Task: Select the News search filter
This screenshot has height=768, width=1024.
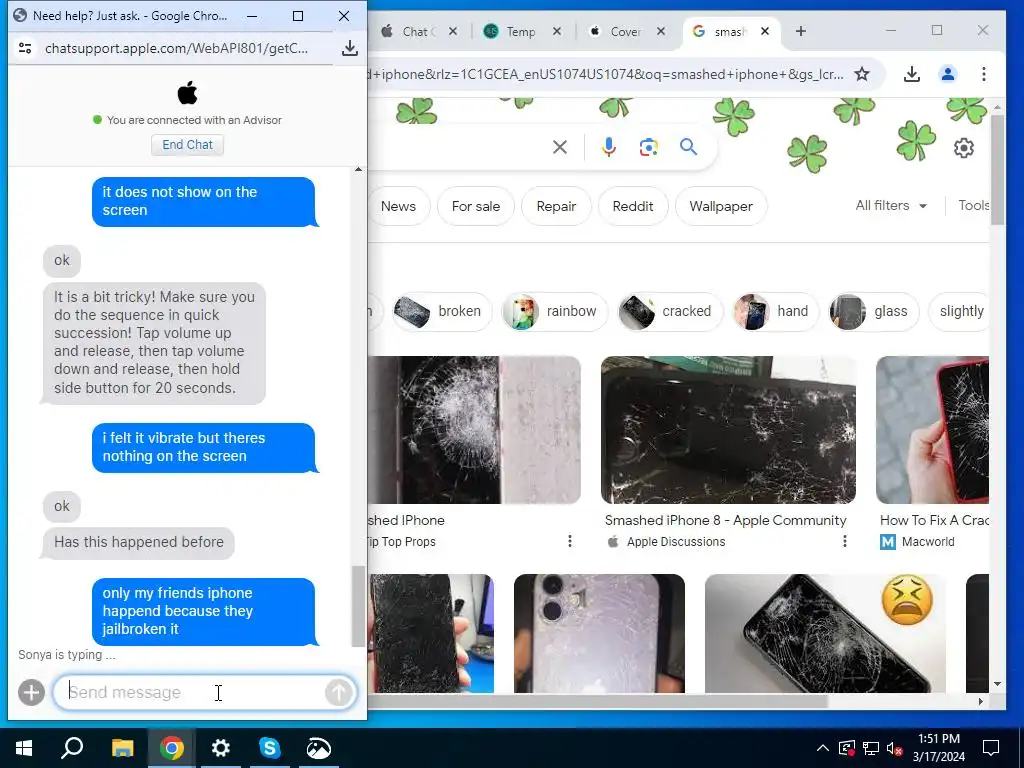Action: 398,206
